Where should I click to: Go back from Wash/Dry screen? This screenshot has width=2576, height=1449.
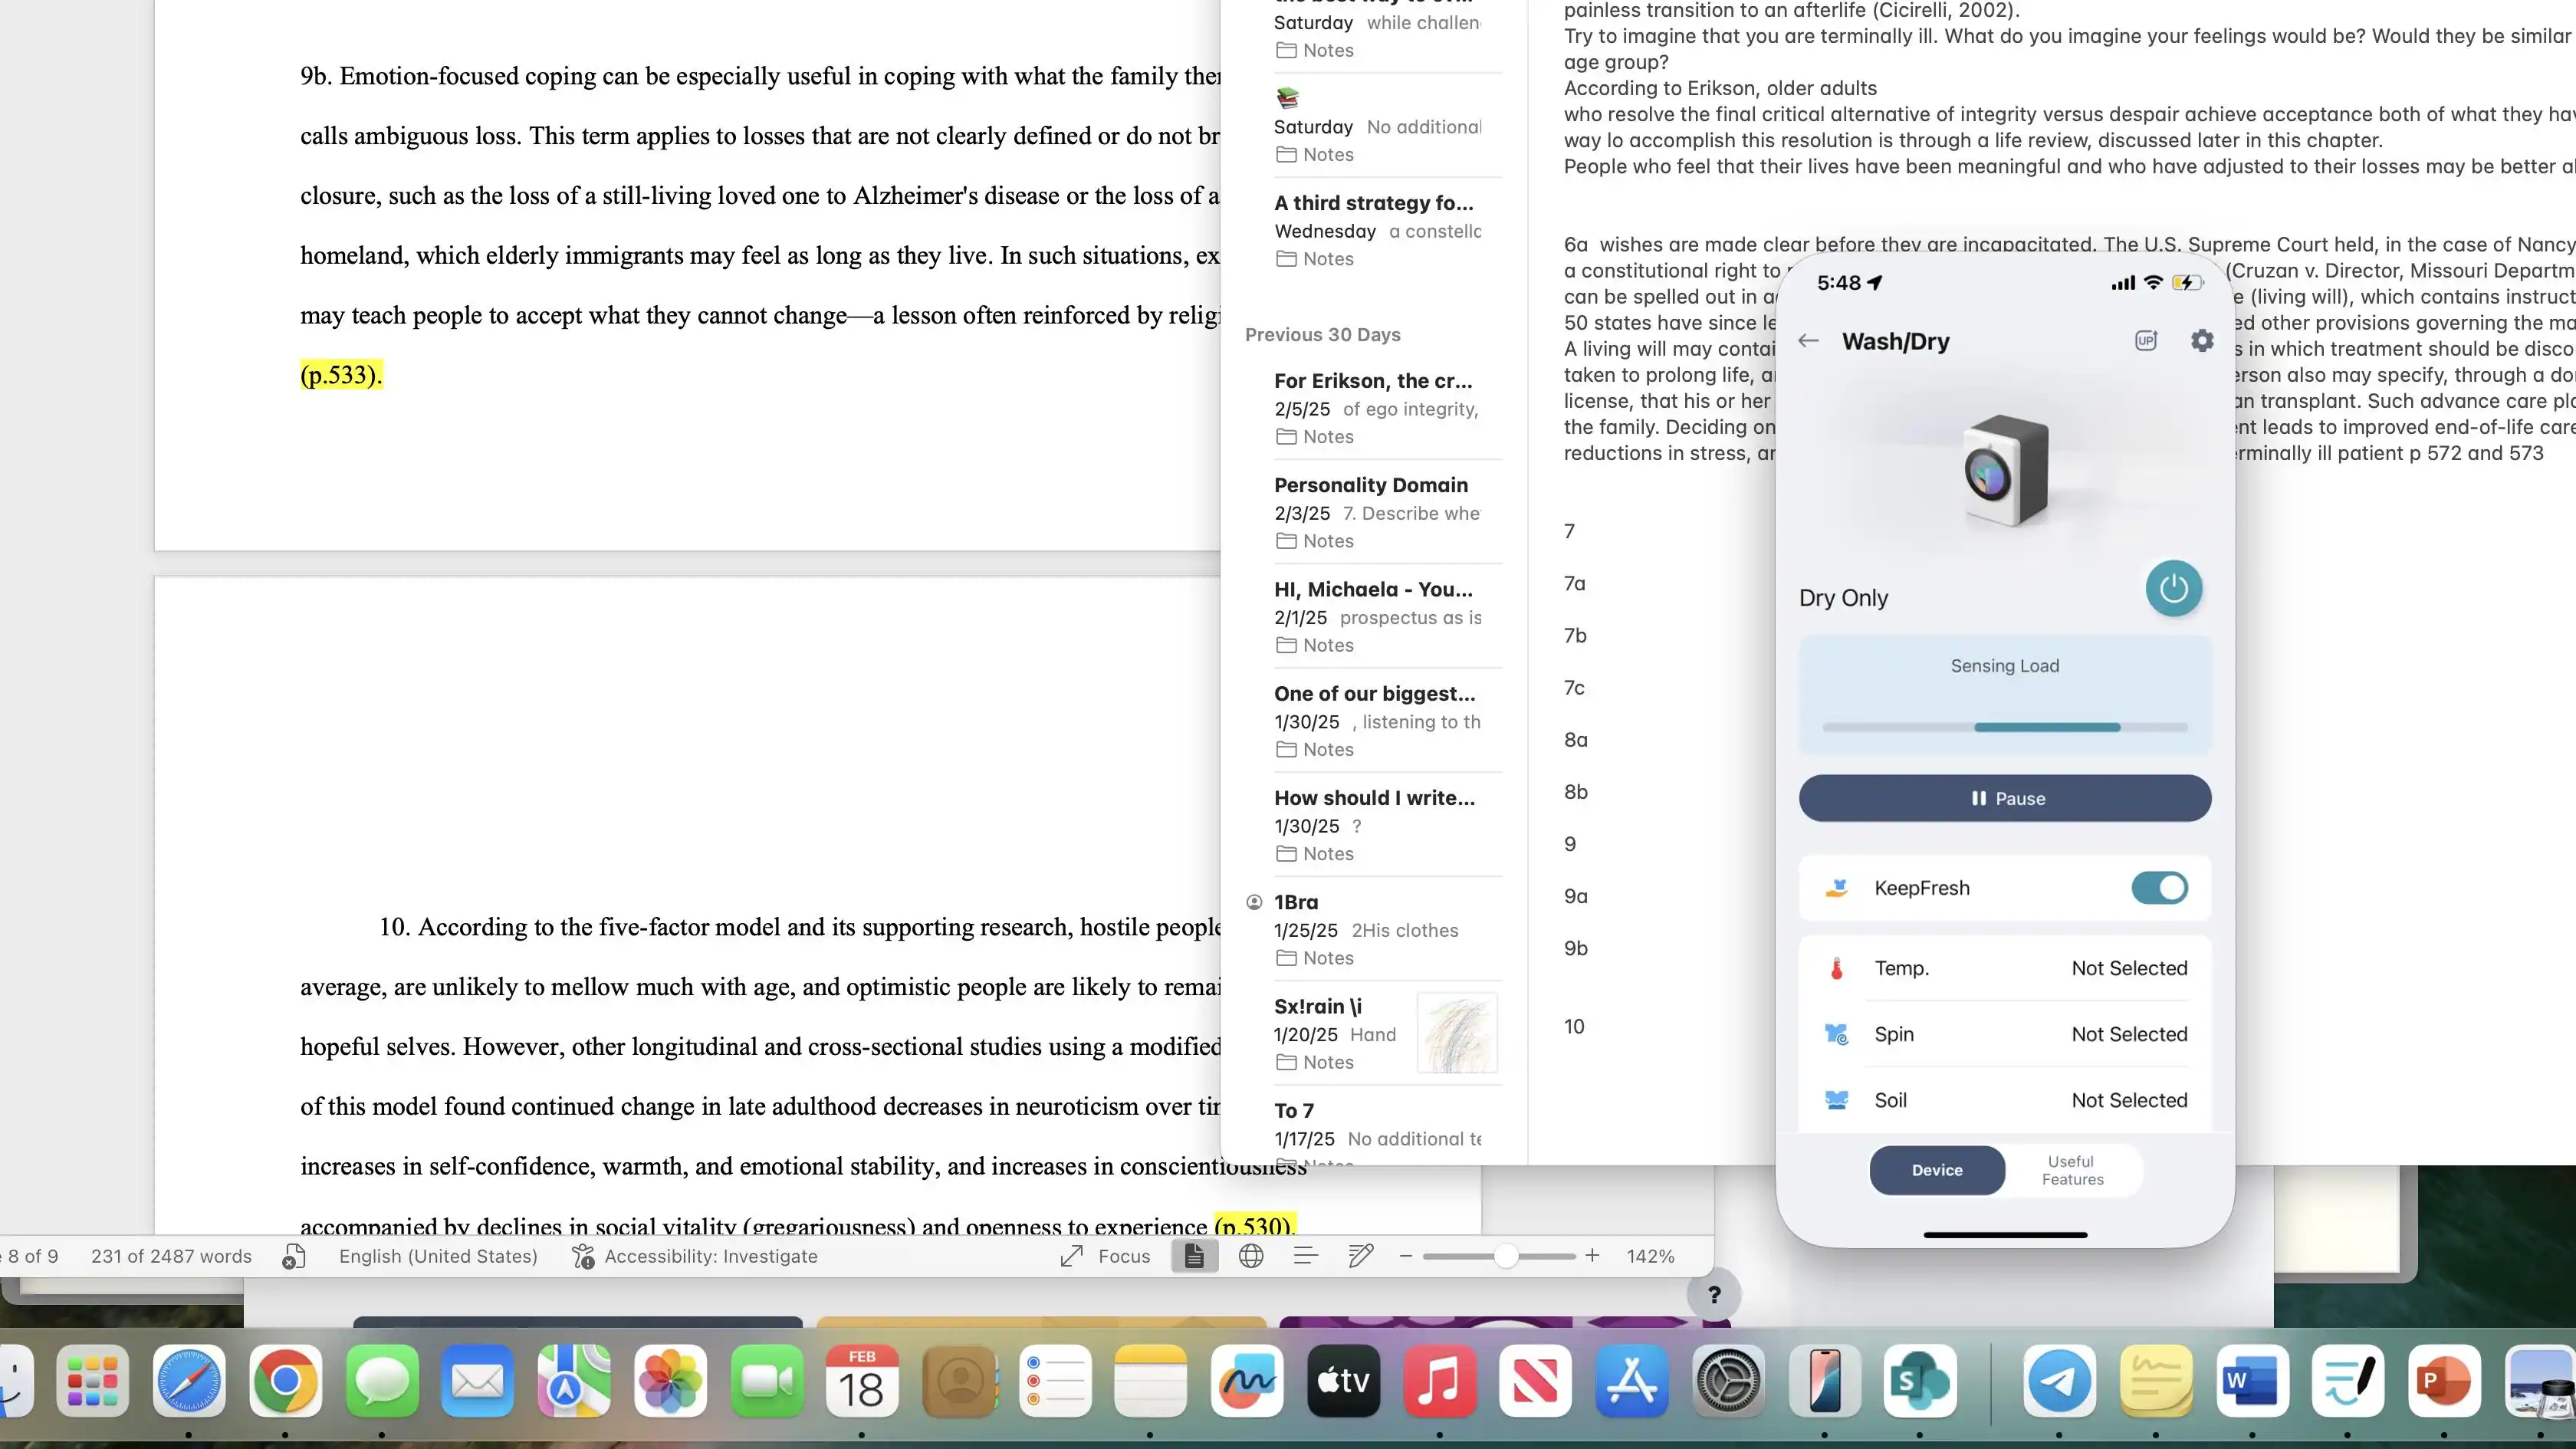1808,341
